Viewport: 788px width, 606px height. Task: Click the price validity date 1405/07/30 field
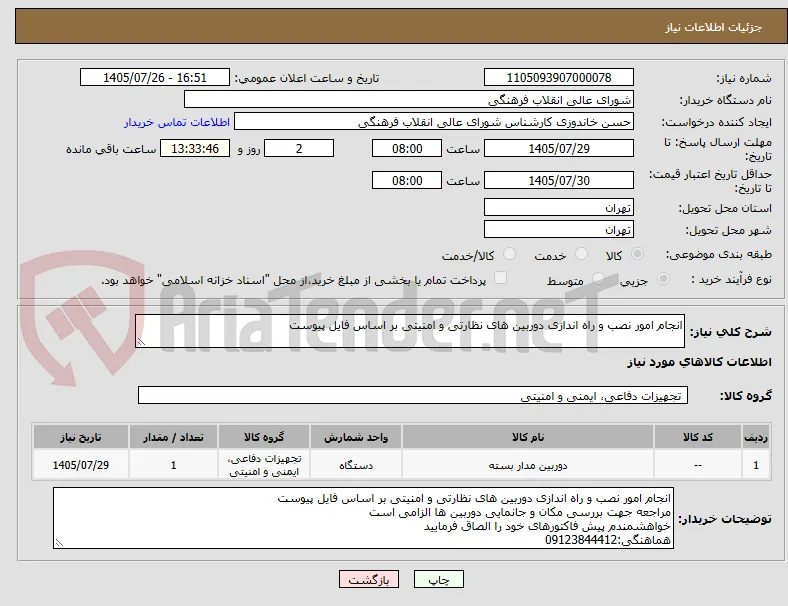click(x=559, y=180)
